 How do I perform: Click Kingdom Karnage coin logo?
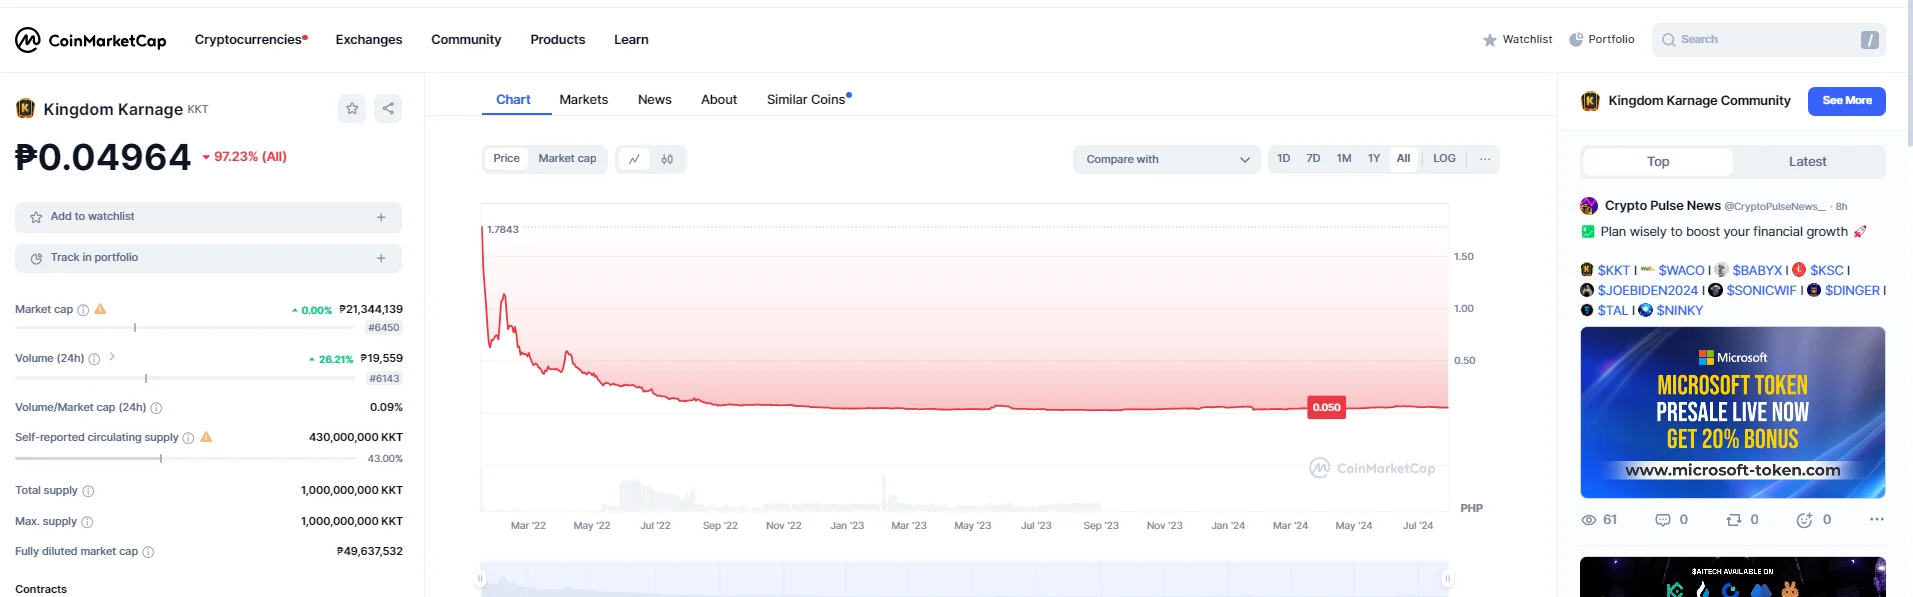pyautogui.click(x=25, y=108)
